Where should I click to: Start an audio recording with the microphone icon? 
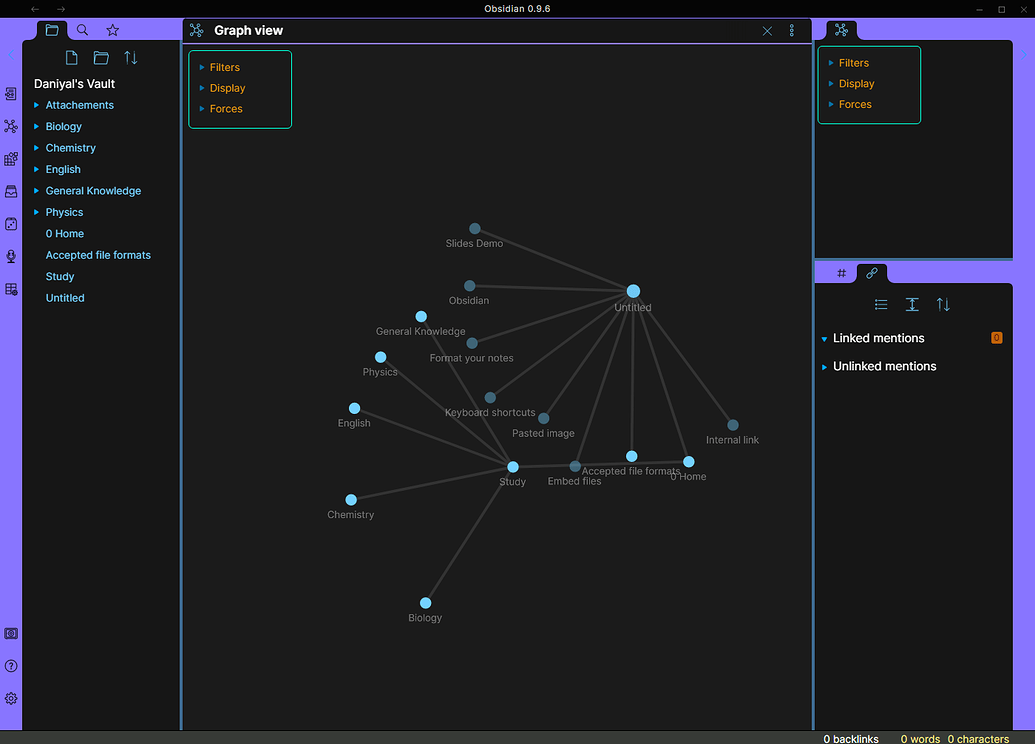(11, 256)
